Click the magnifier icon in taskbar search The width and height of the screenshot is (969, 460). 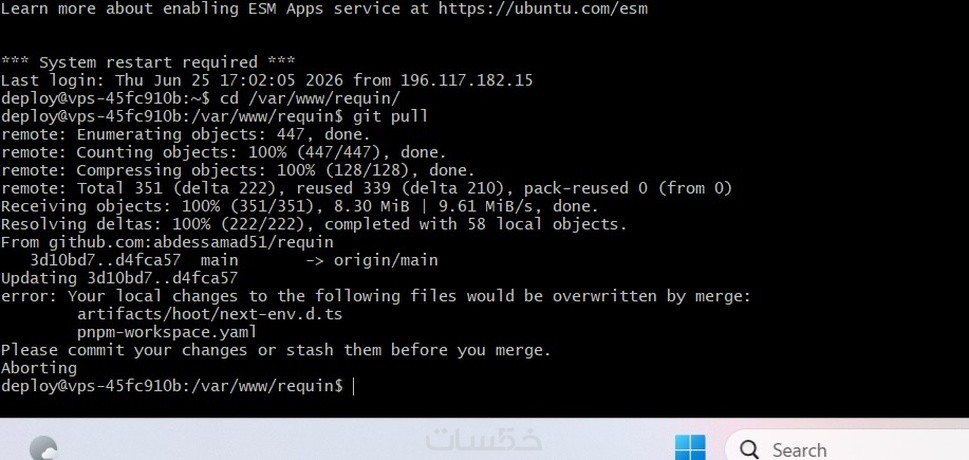(749, 449)
